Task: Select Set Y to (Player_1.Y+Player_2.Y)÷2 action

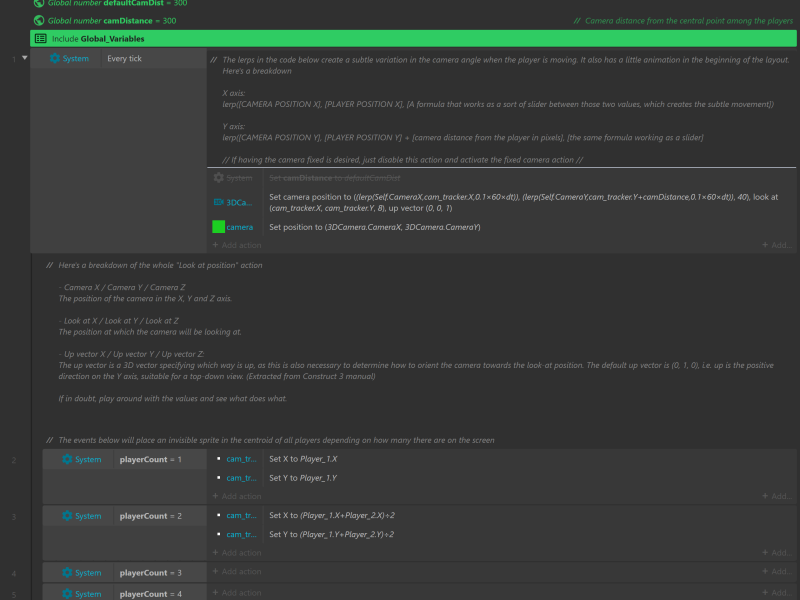Action: point(502,535)
